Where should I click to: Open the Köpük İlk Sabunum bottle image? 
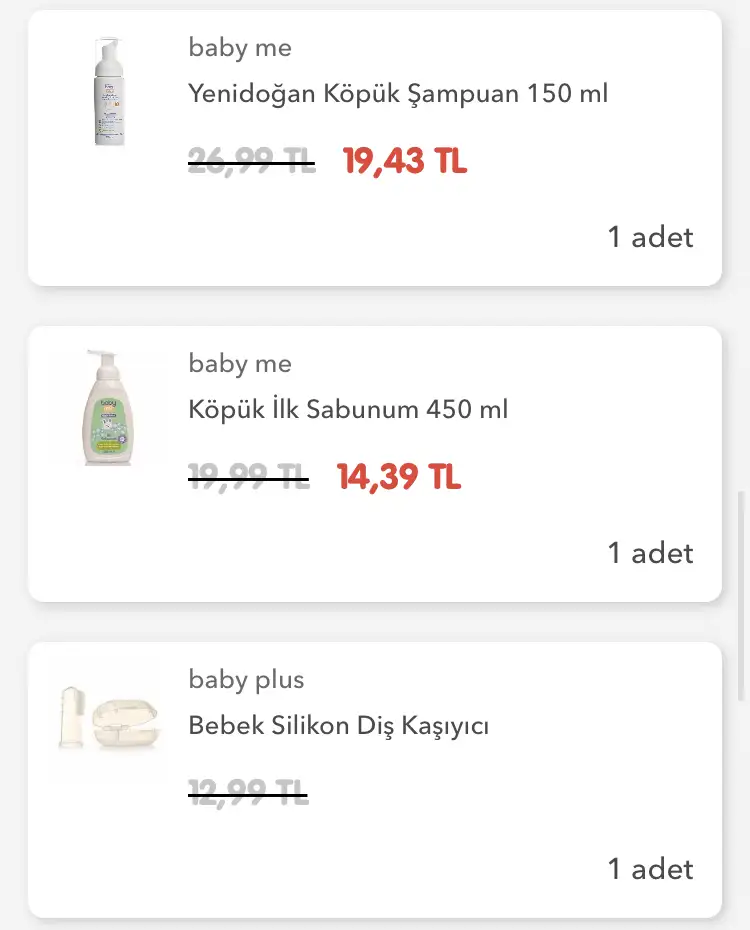click(x=107, y=408)
